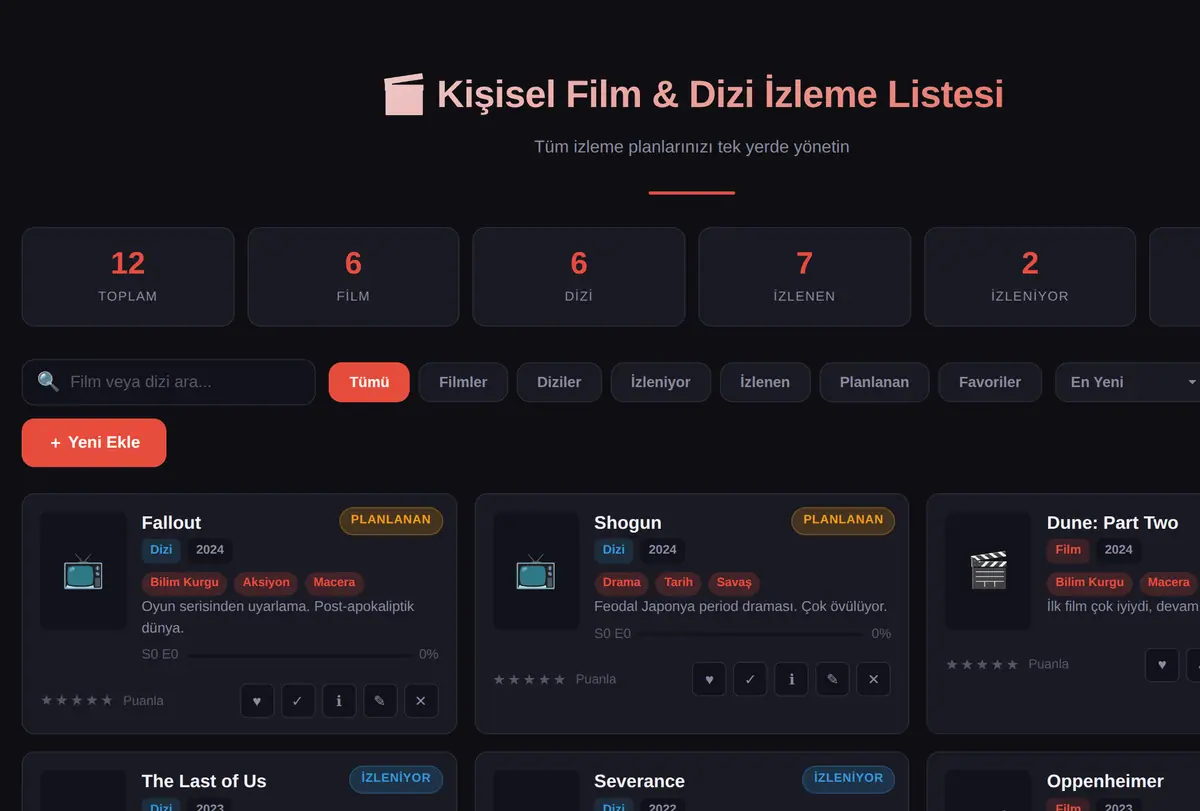Image resolution: width=1200 pixels, height=811 pixels.
Task: Click Shogun's S0 E0 episode label
Action: pyautogui.click(x=612, y=634)
